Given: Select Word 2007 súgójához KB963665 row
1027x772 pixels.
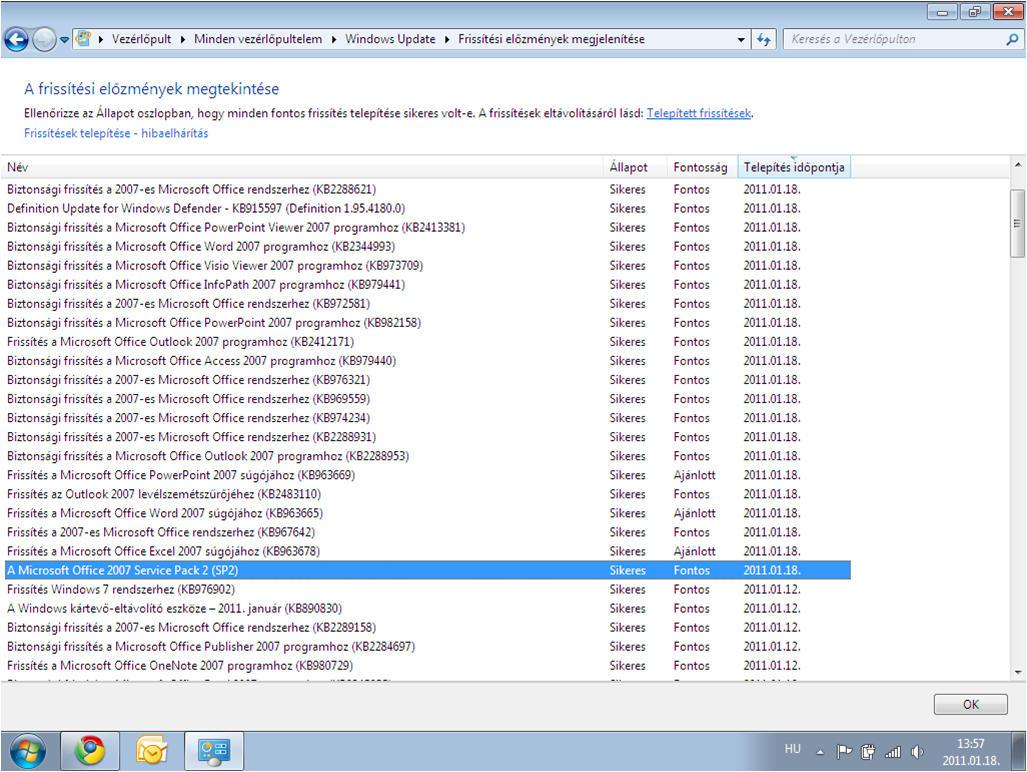Looking at the screenshot, I should [x=428, y=512].
